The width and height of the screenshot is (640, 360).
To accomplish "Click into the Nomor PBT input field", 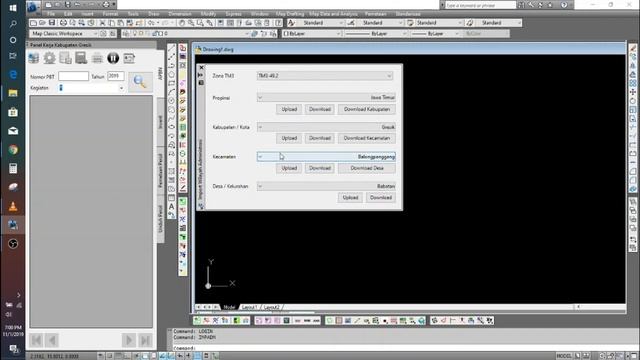I will pos(73,76).
